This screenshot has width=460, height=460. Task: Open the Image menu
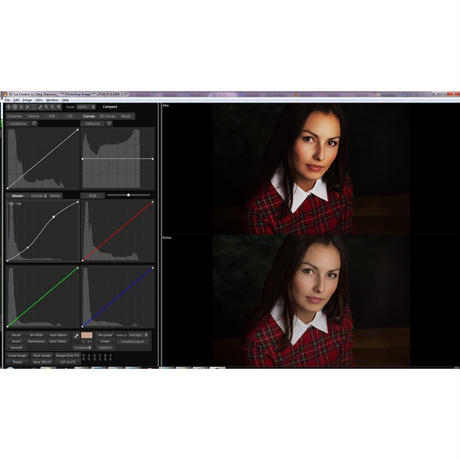27,100
